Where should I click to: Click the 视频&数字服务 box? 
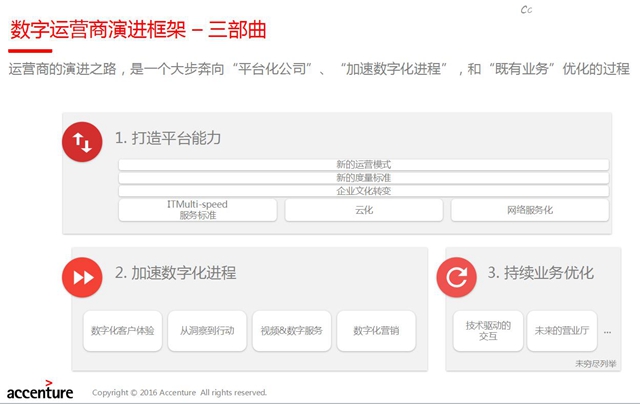[292, 330]
